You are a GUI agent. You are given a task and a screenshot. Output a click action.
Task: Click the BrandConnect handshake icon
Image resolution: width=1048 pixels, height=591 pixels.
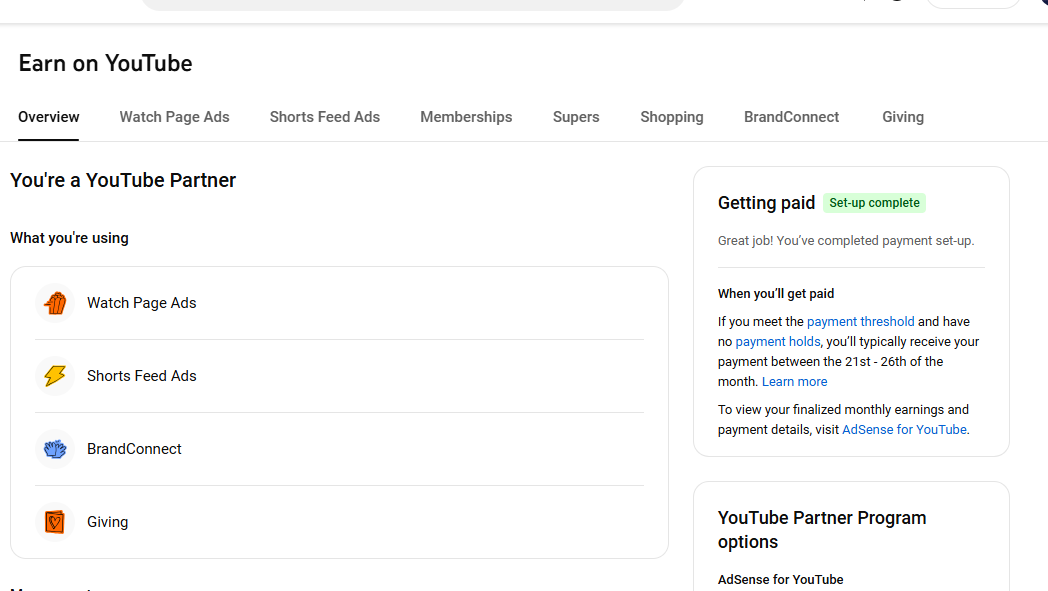point(55,449)
